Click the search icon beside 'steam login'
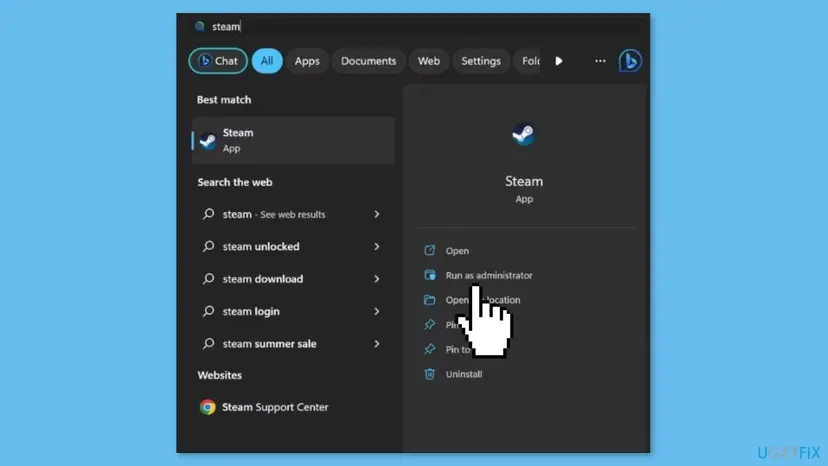The height and width of the screenshot is (466, 828). tap(209, 311)
